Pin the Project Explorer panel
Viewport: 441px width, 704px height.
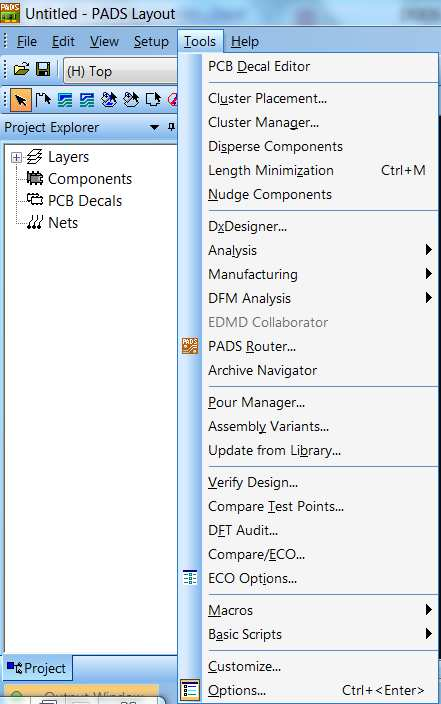point(171,127)
